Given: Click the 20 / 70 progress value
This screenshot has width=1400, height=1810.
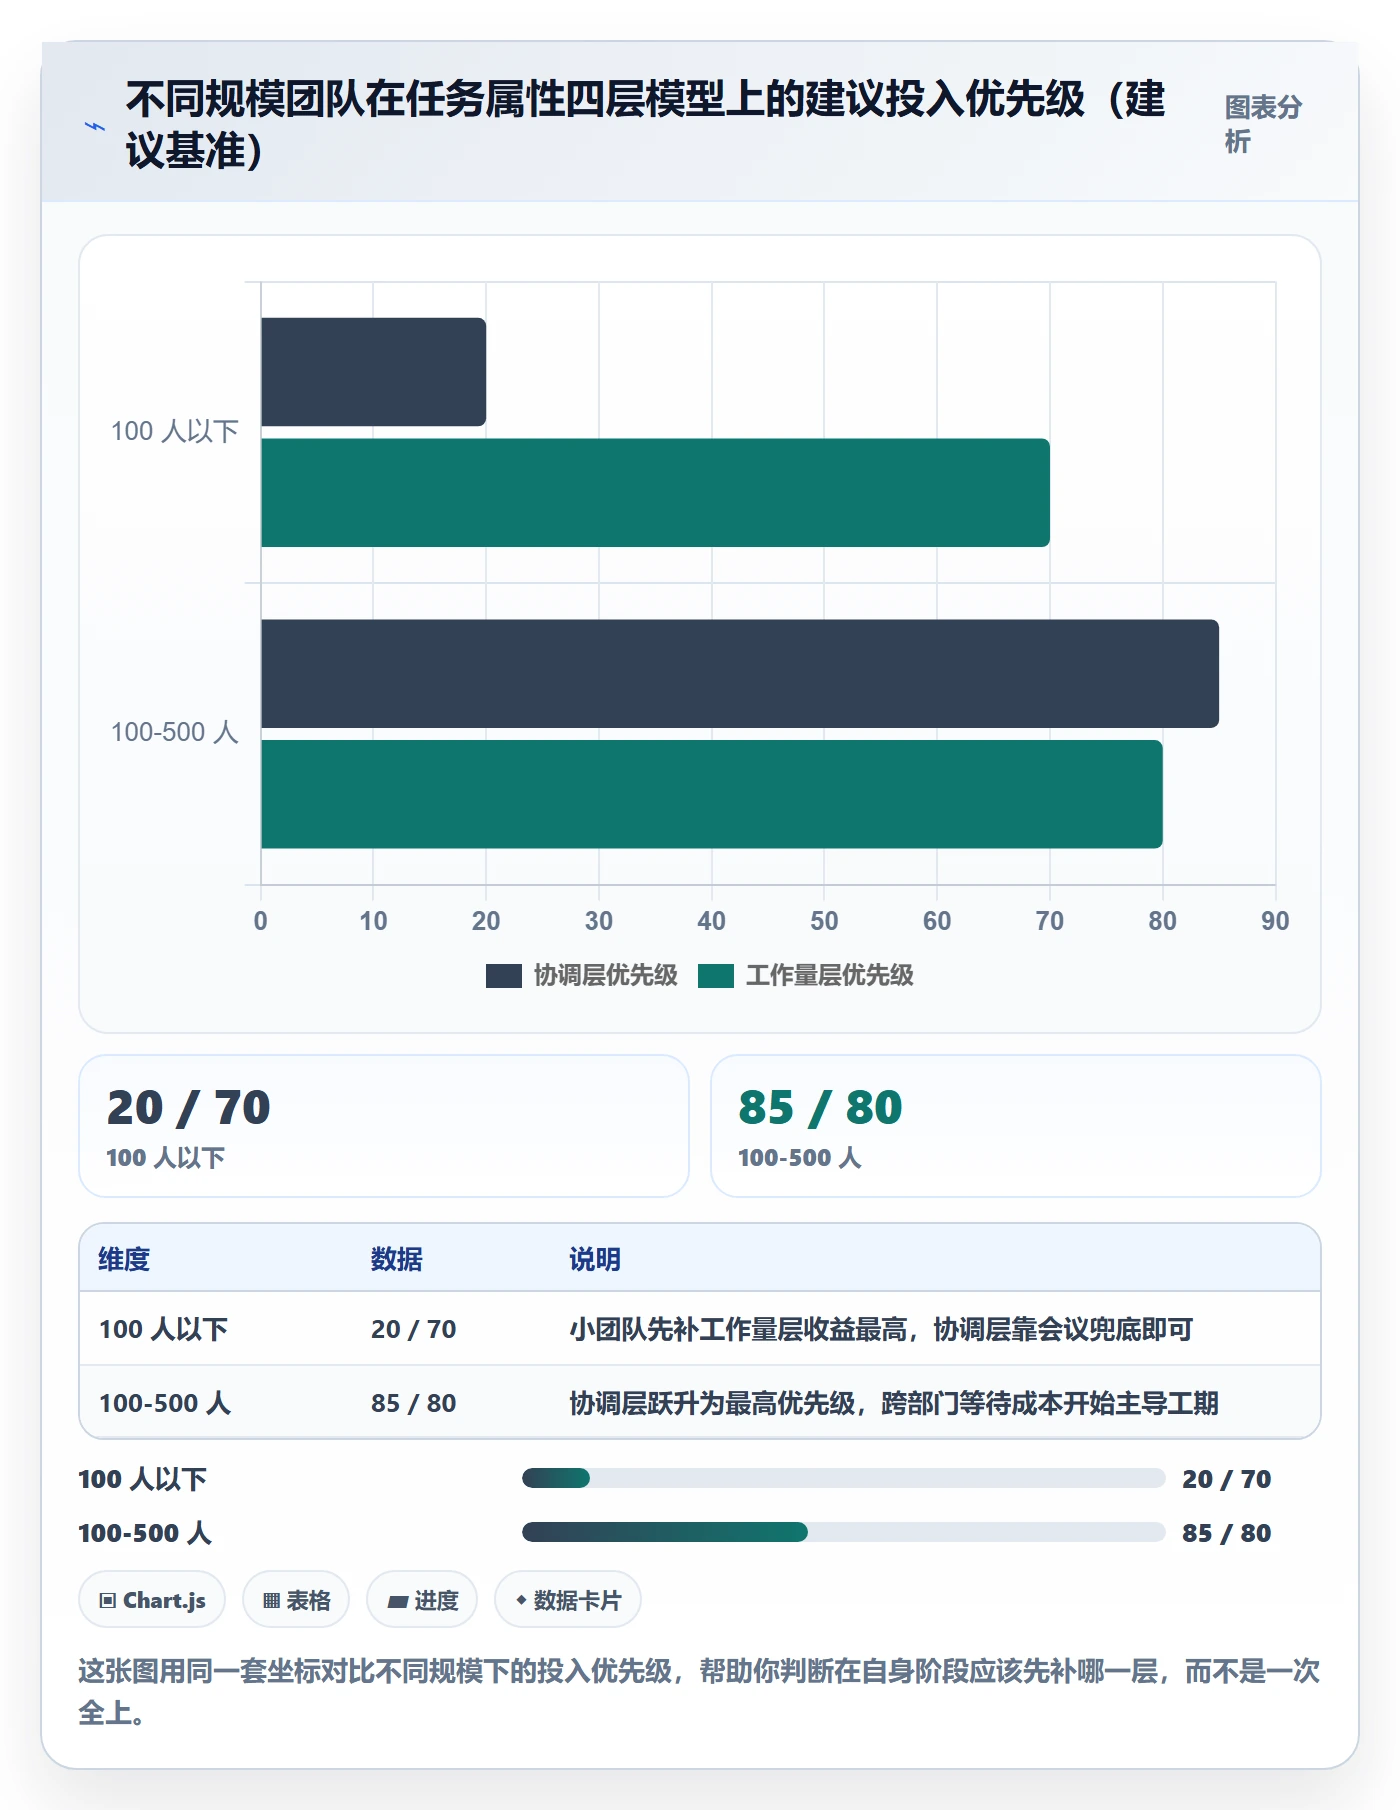Looking at the screenshot, I should (x=1226, y=1479).
